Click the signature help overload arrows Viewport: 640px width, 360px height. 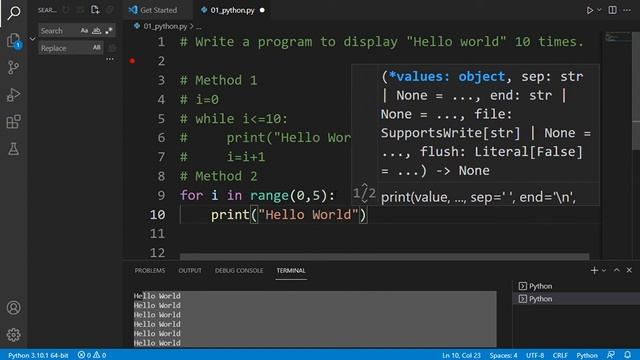click(x=364, y=193)
